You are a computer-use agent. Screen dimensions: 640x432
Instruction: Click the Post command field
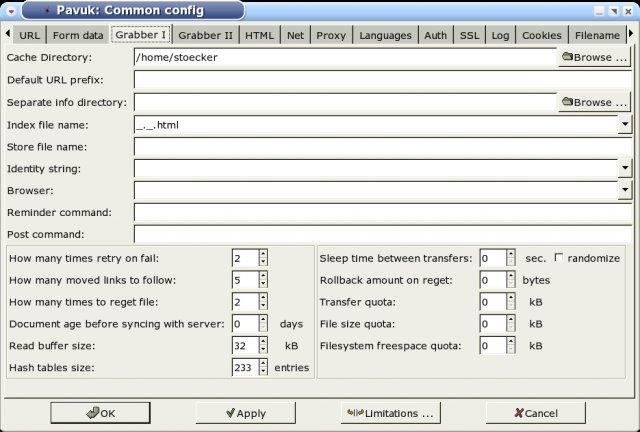[x=383, y=234]
